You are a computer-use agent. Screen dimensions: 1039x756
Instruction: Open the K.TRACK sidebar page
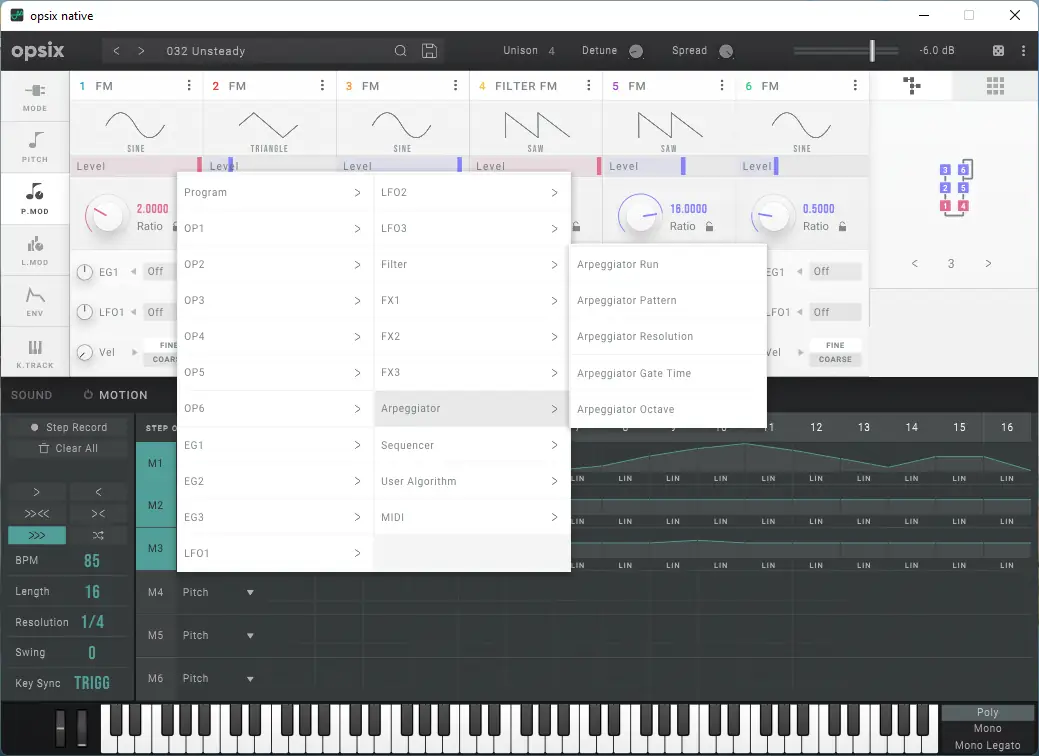pyautogui.click(x=34, y=353)
